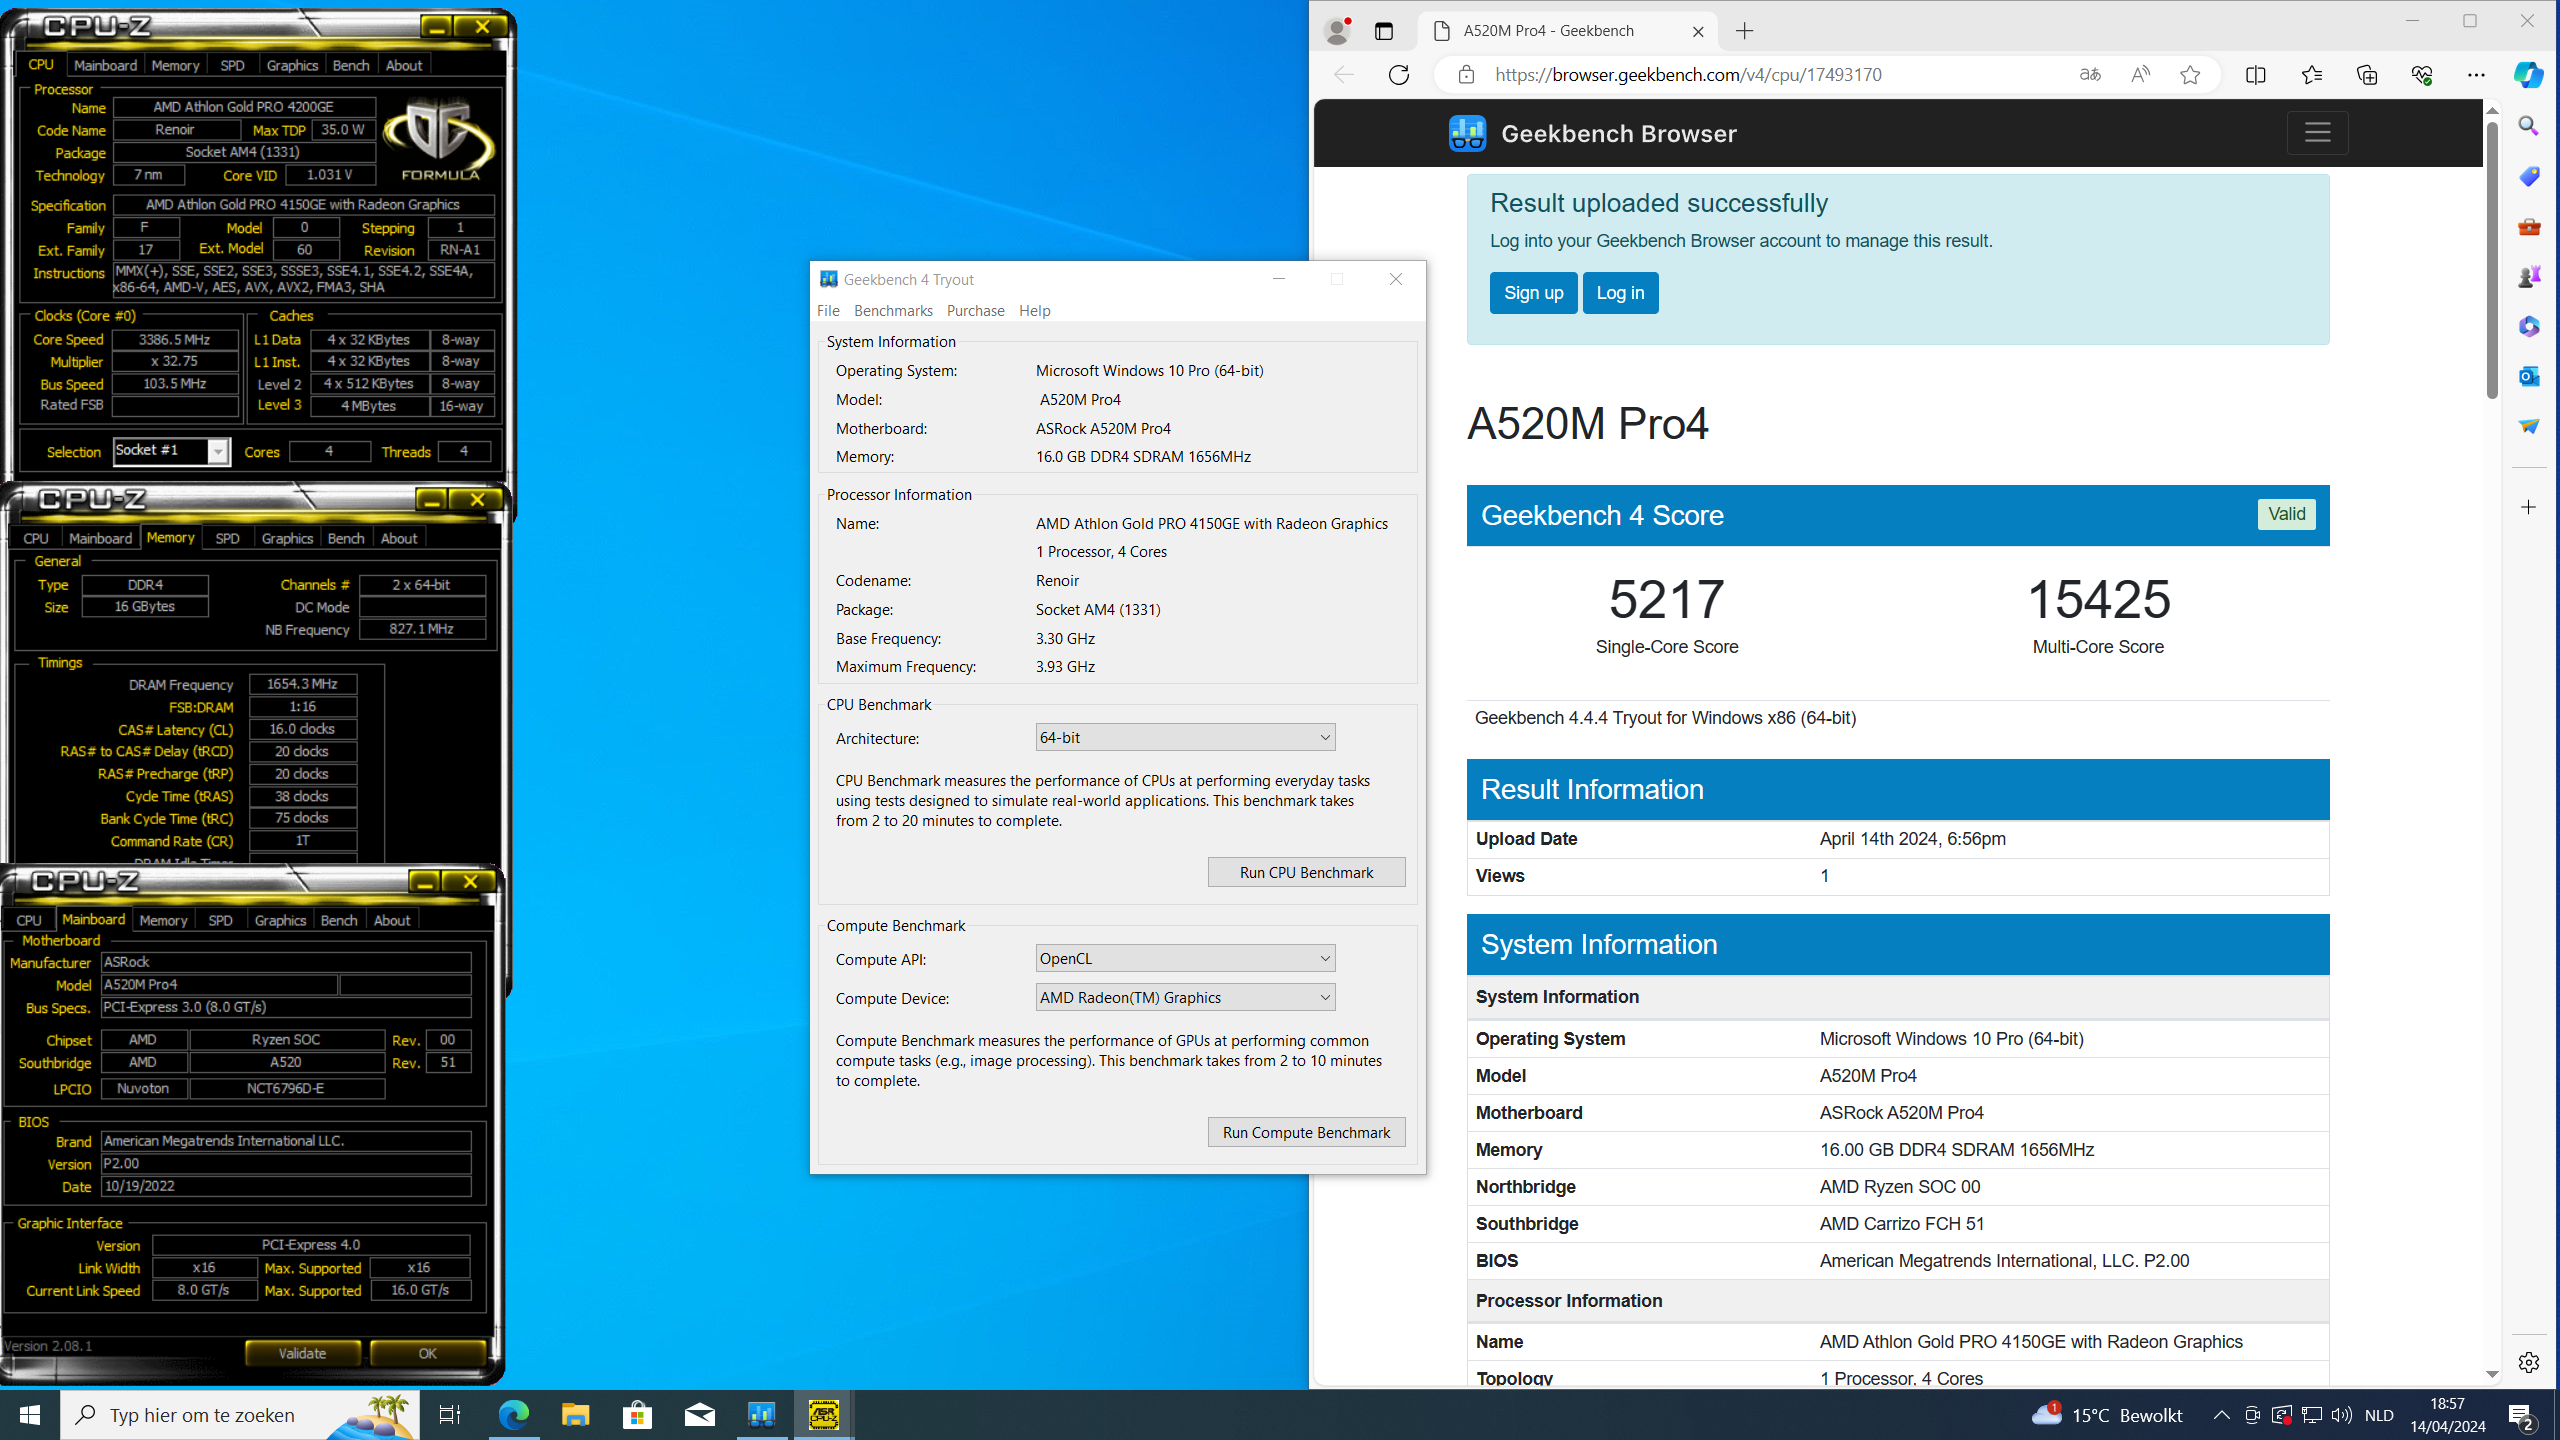
Task: Click the browser address bar URL
Action: click(1688, 75)
